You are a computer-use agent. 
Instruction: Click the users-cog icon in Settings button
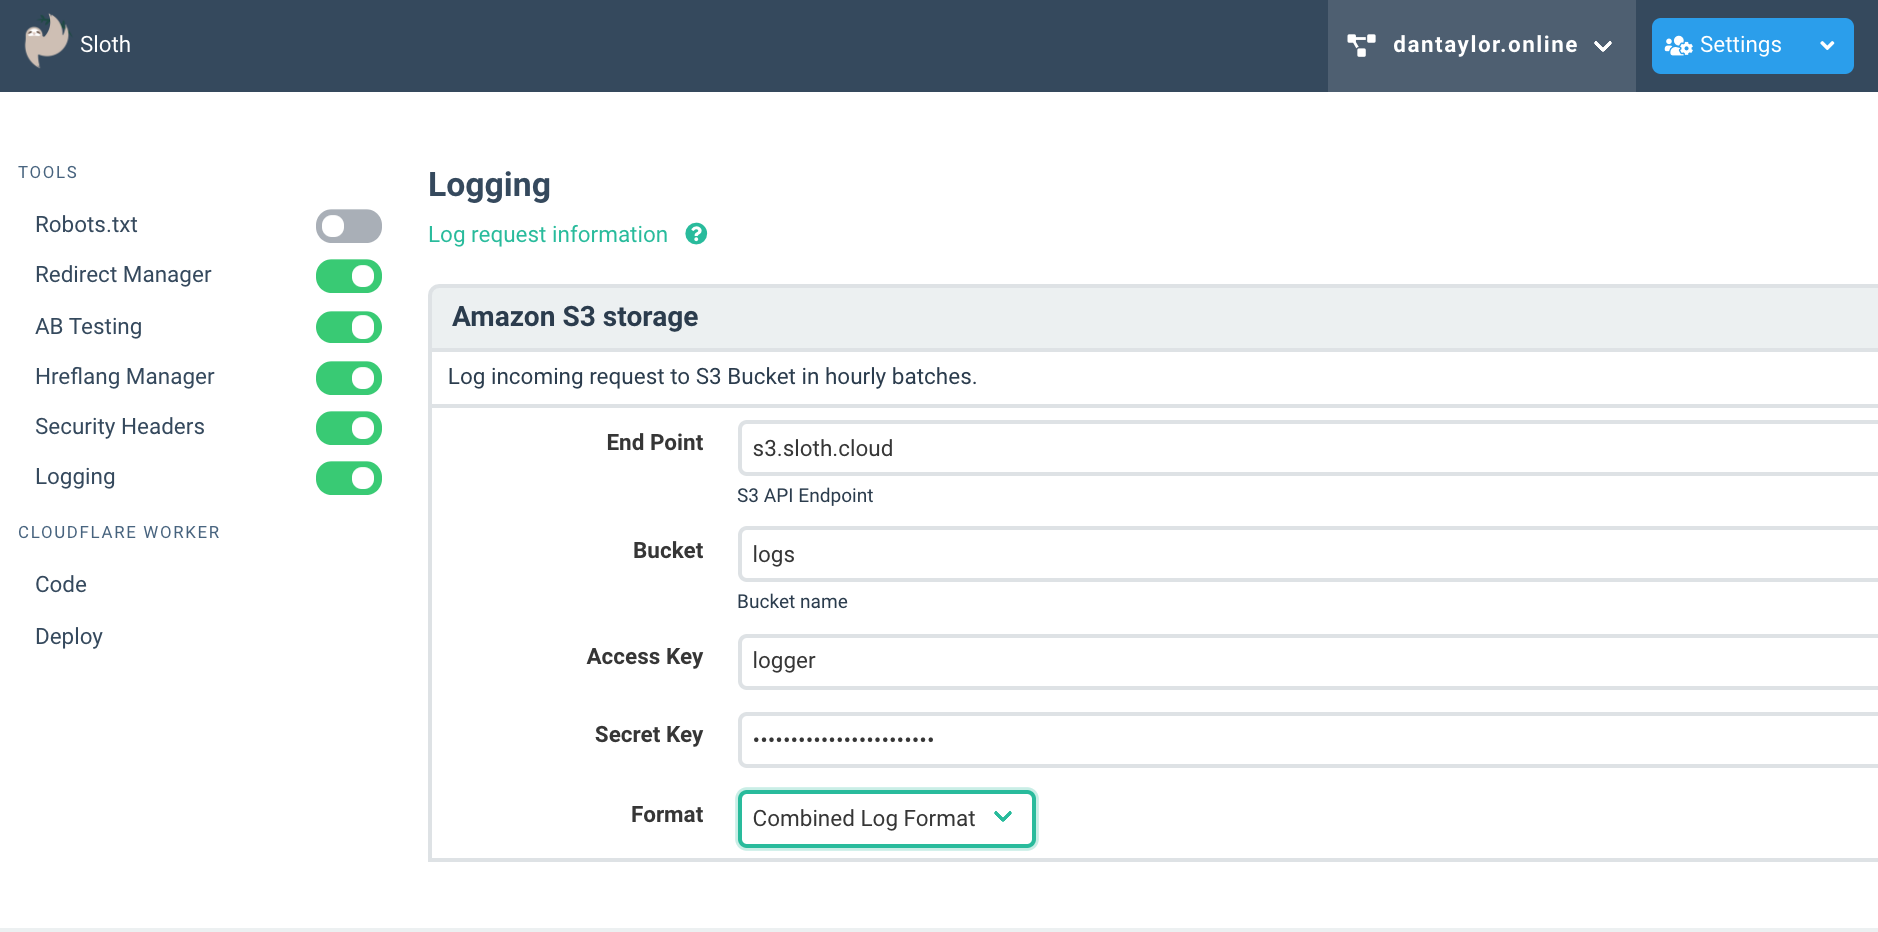coord(1677,46)
